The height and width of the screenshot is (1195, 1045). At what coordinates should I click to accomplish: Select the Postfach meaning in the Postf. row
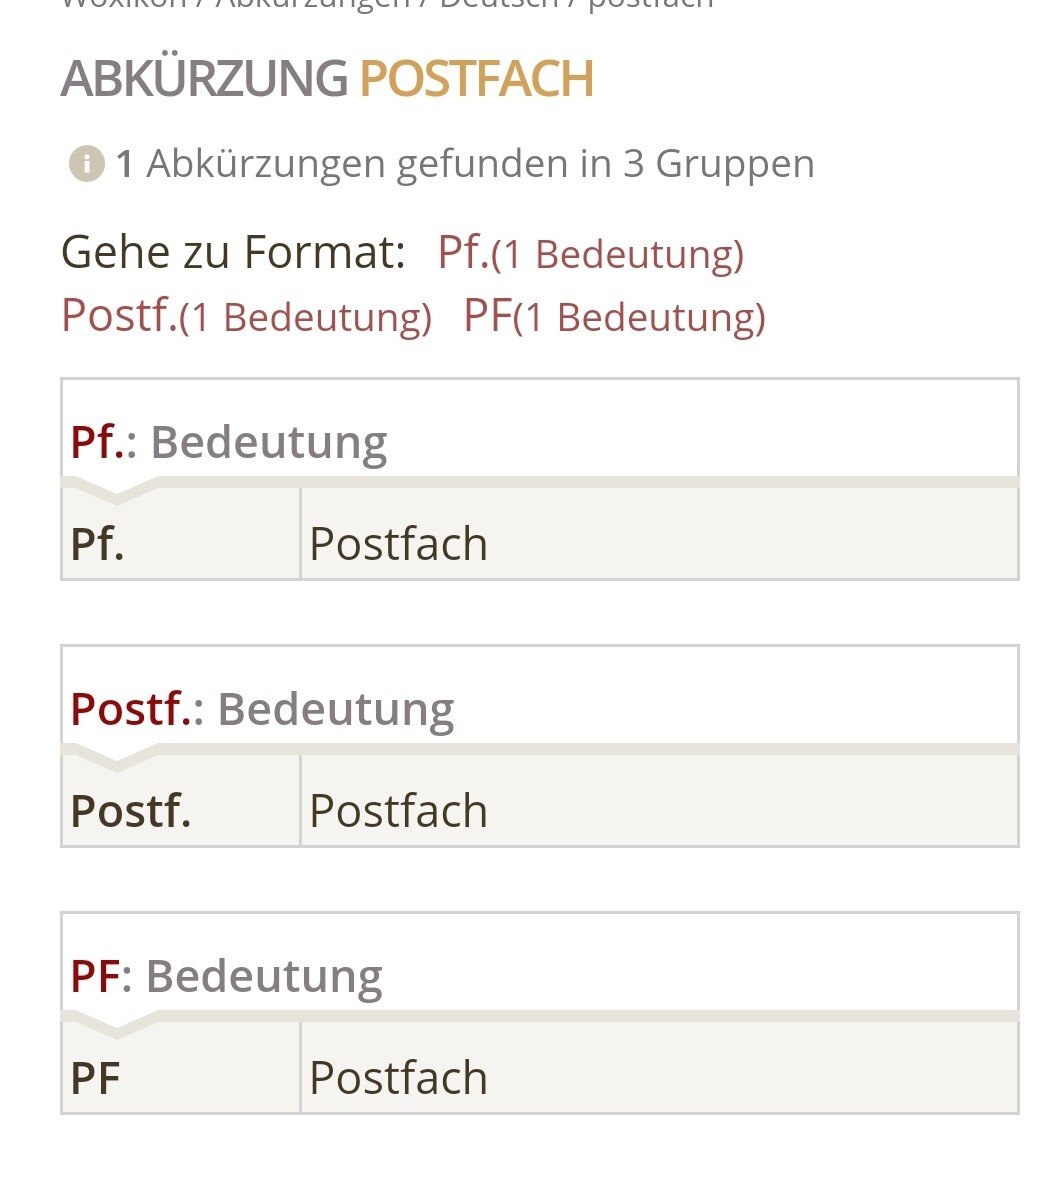[x=398, y=811]
